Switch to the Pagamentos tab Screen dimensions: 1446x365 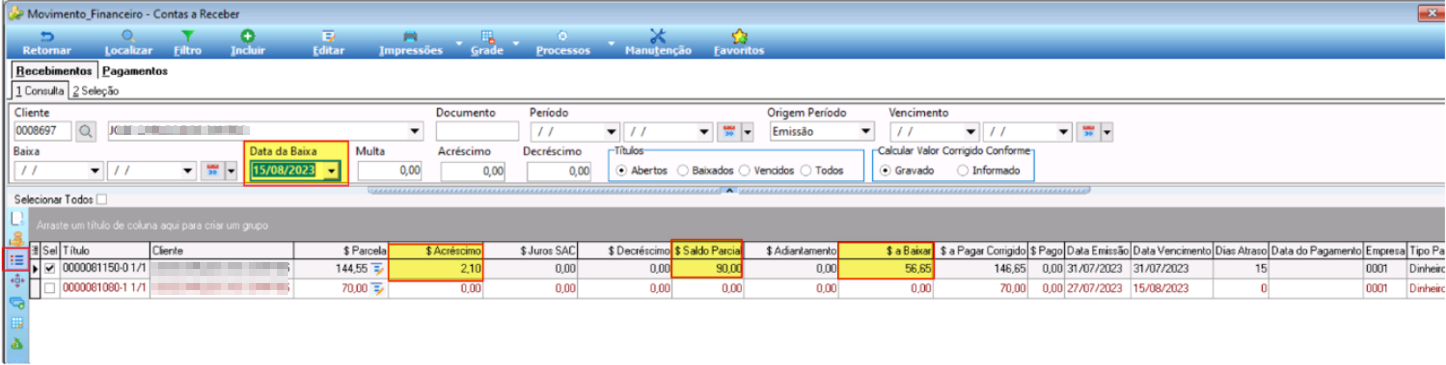pyautogui.click(x=134, y=71)
